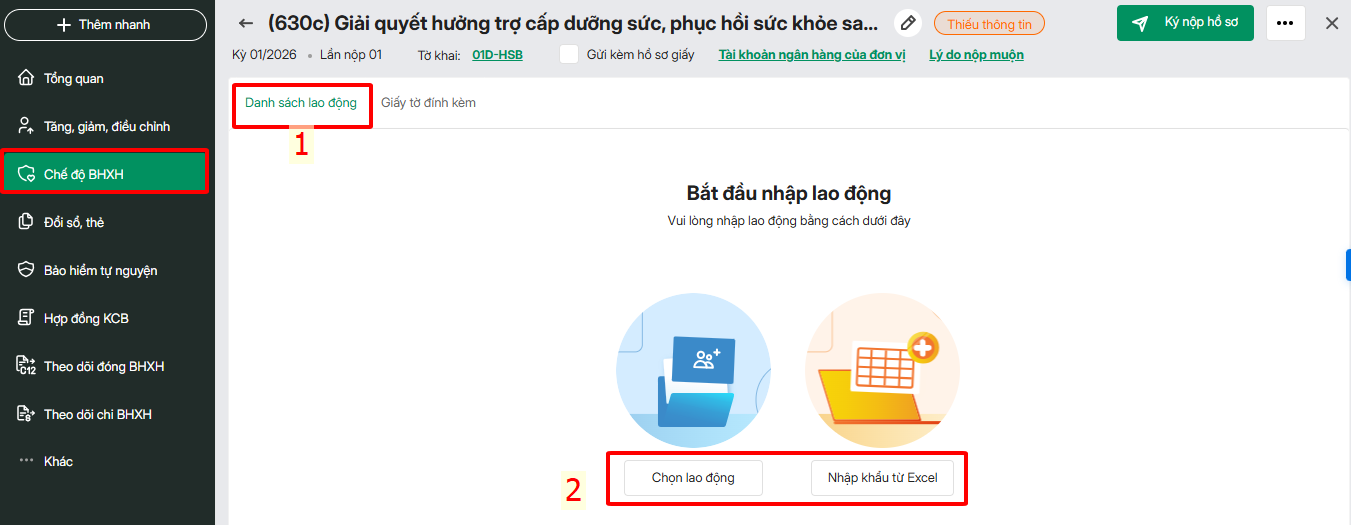Click the Nhập khẩu từ Excel button
The width and height of the screenshot is (1351, 525).
(x=882, y=478)
